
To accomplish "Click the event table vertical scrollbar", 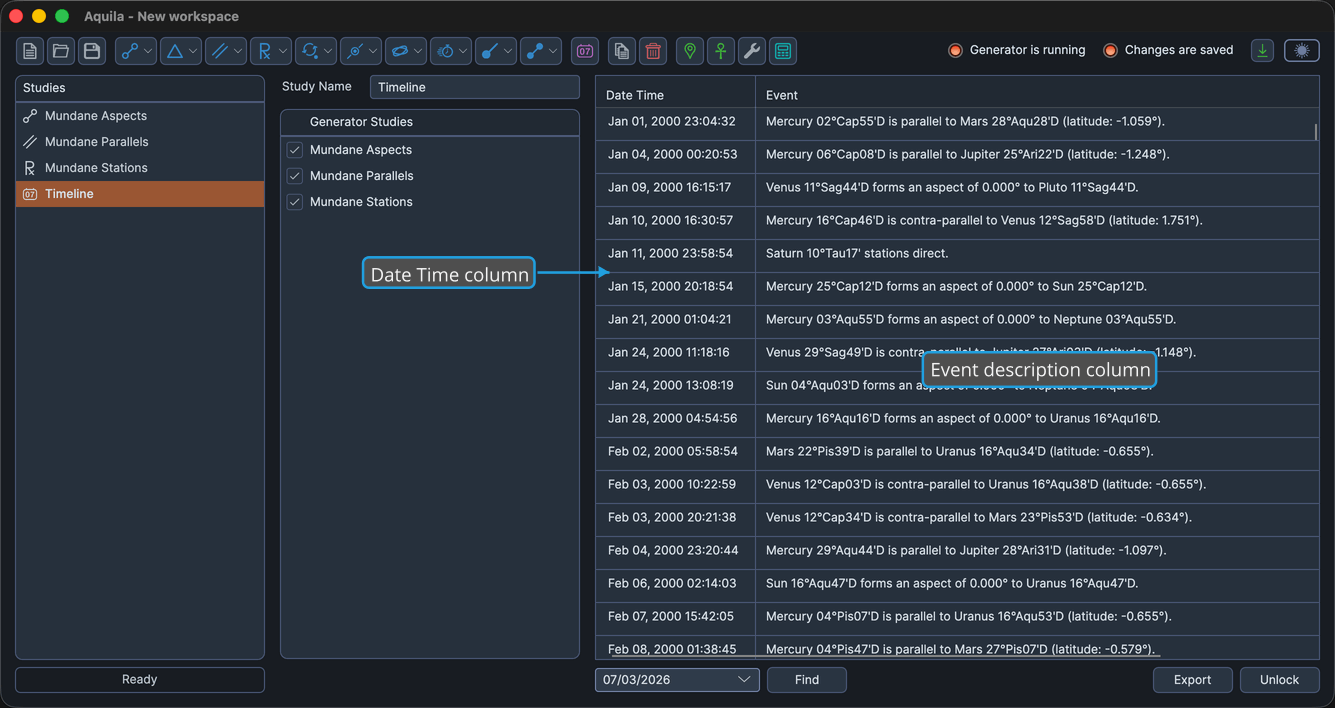I will (x=1316, y=132).
